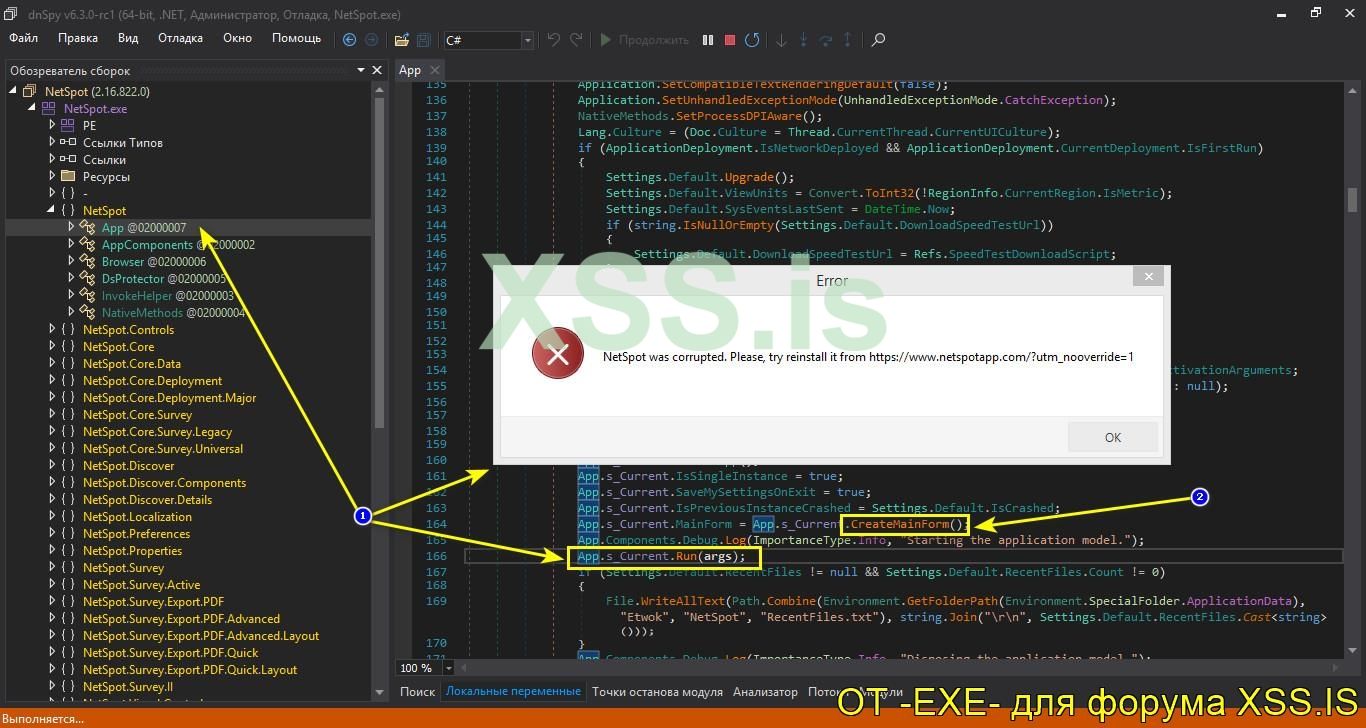The width and height of the screenshot is (1366, 728).
Task: Expand the PE node
Action: pos(52,125)
